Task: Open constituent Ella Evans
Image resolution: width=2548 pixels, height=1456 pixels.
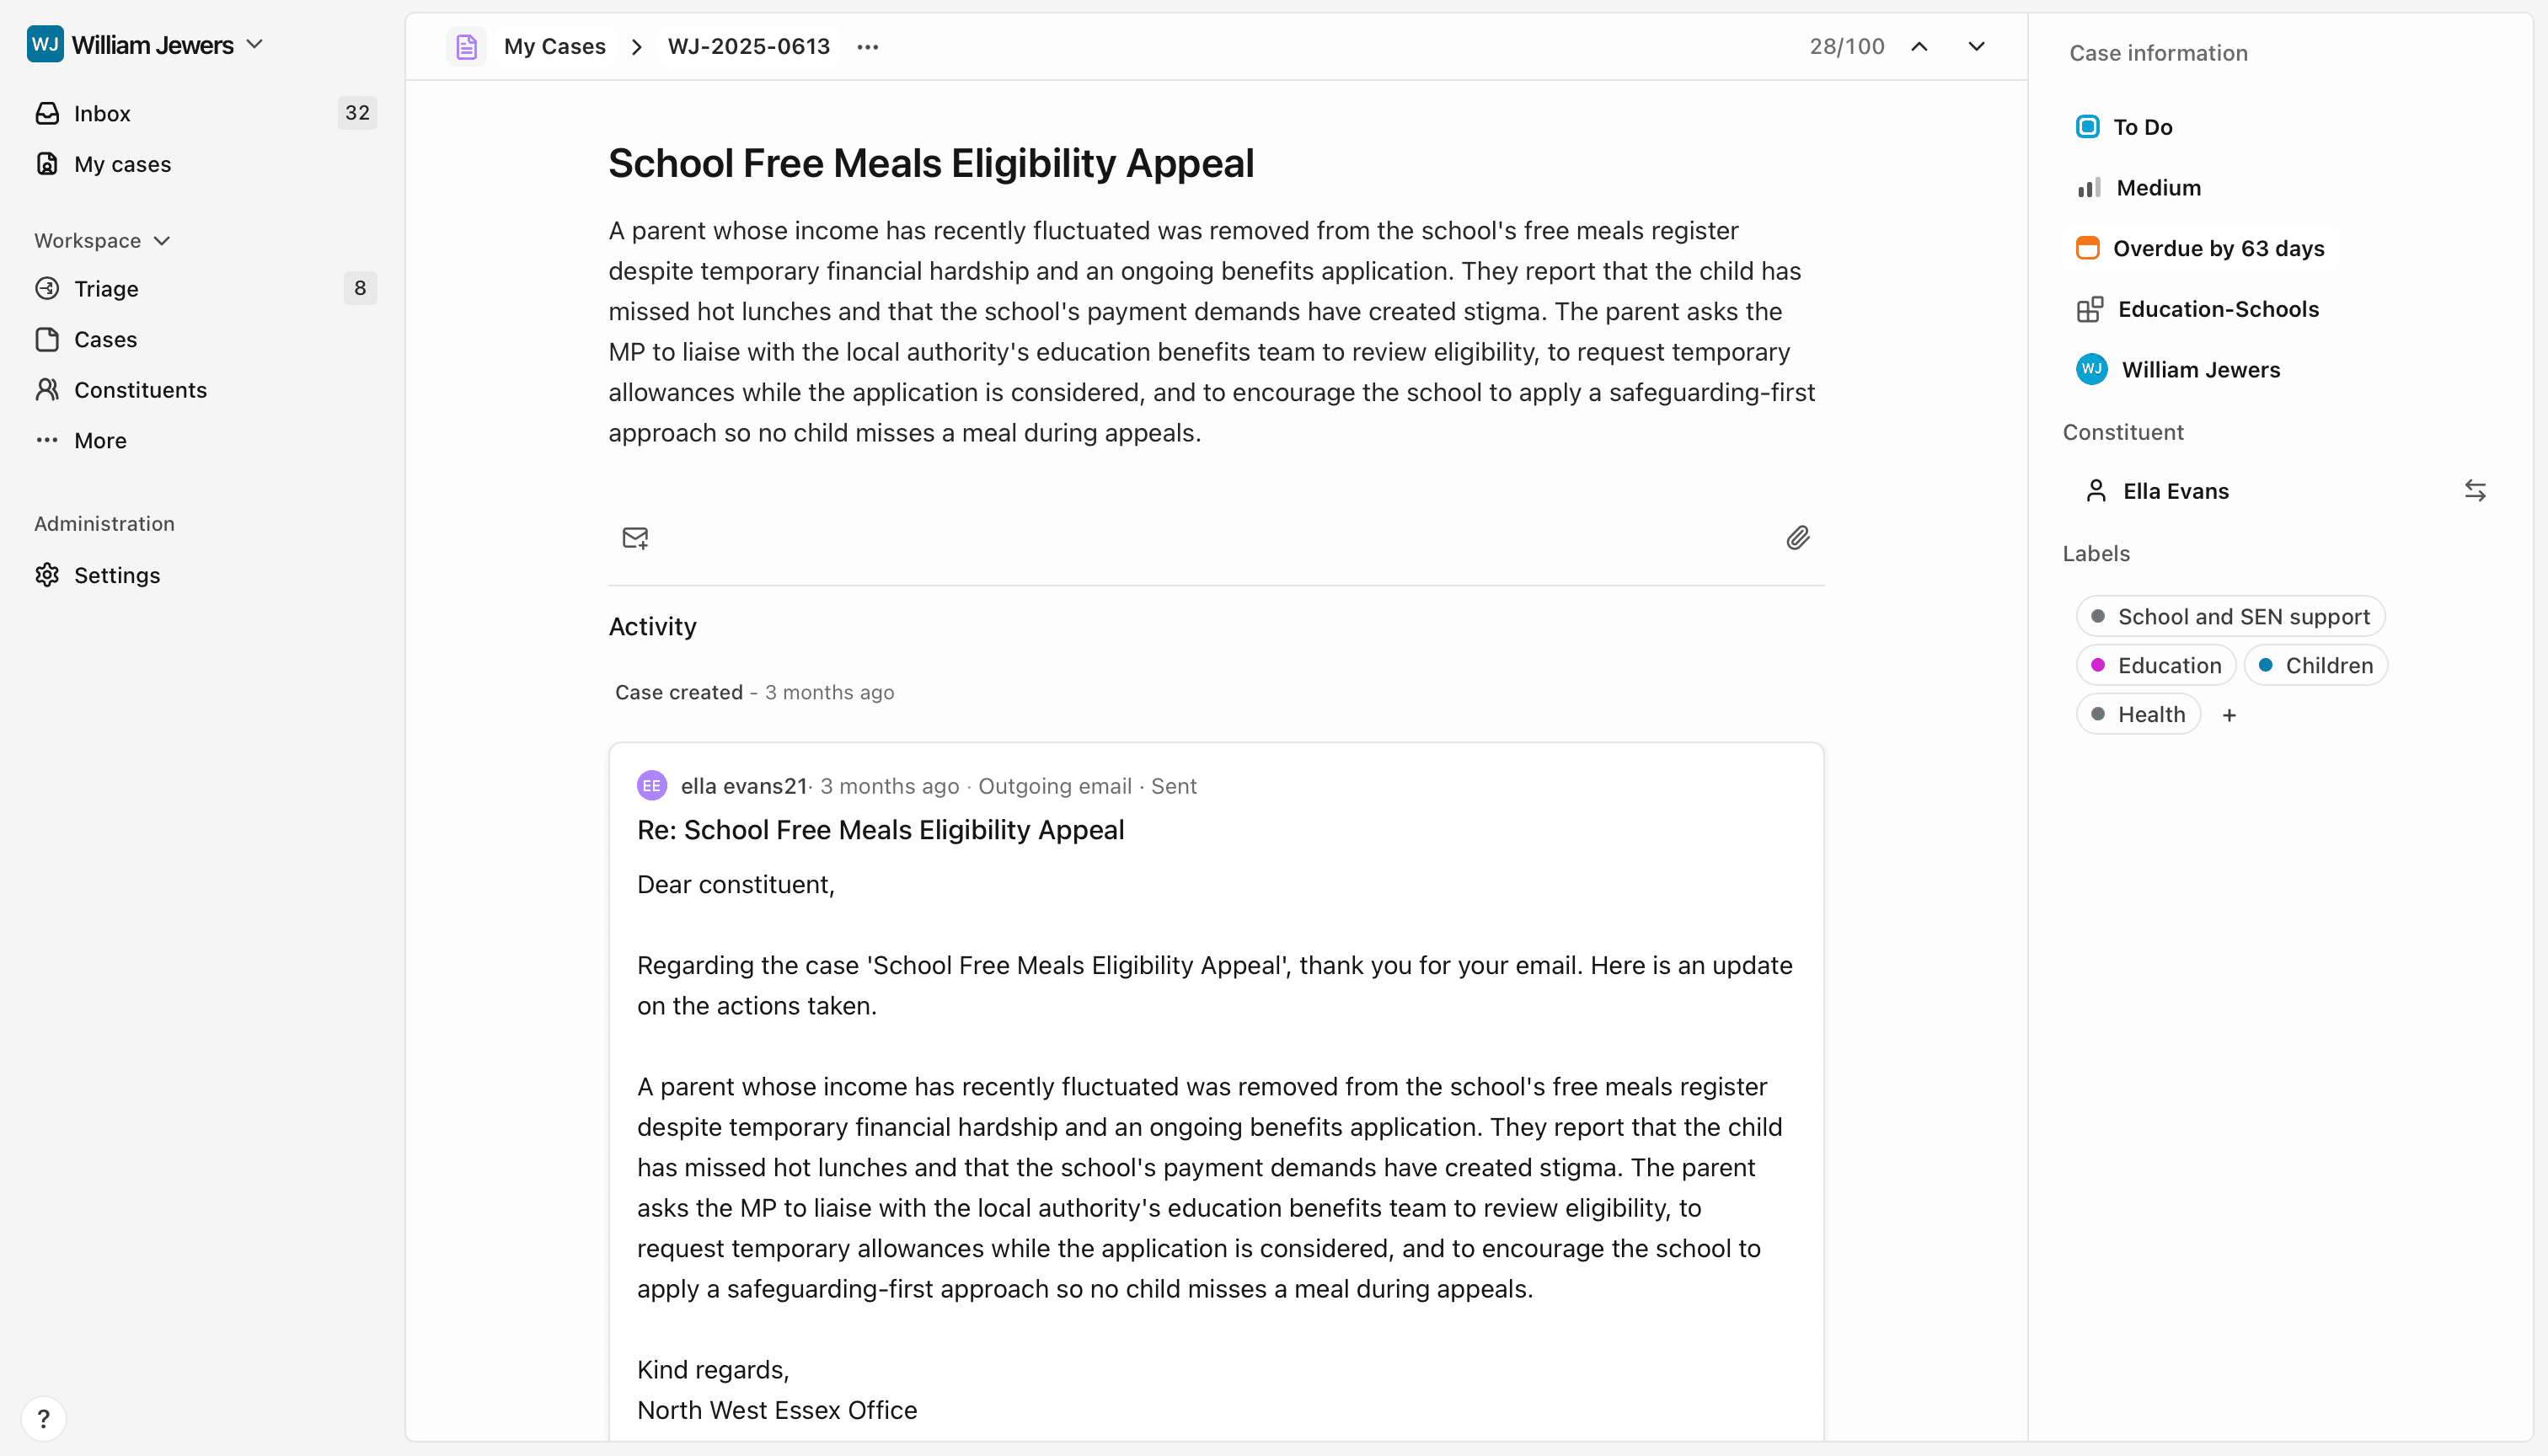Action: [2178, 490]
